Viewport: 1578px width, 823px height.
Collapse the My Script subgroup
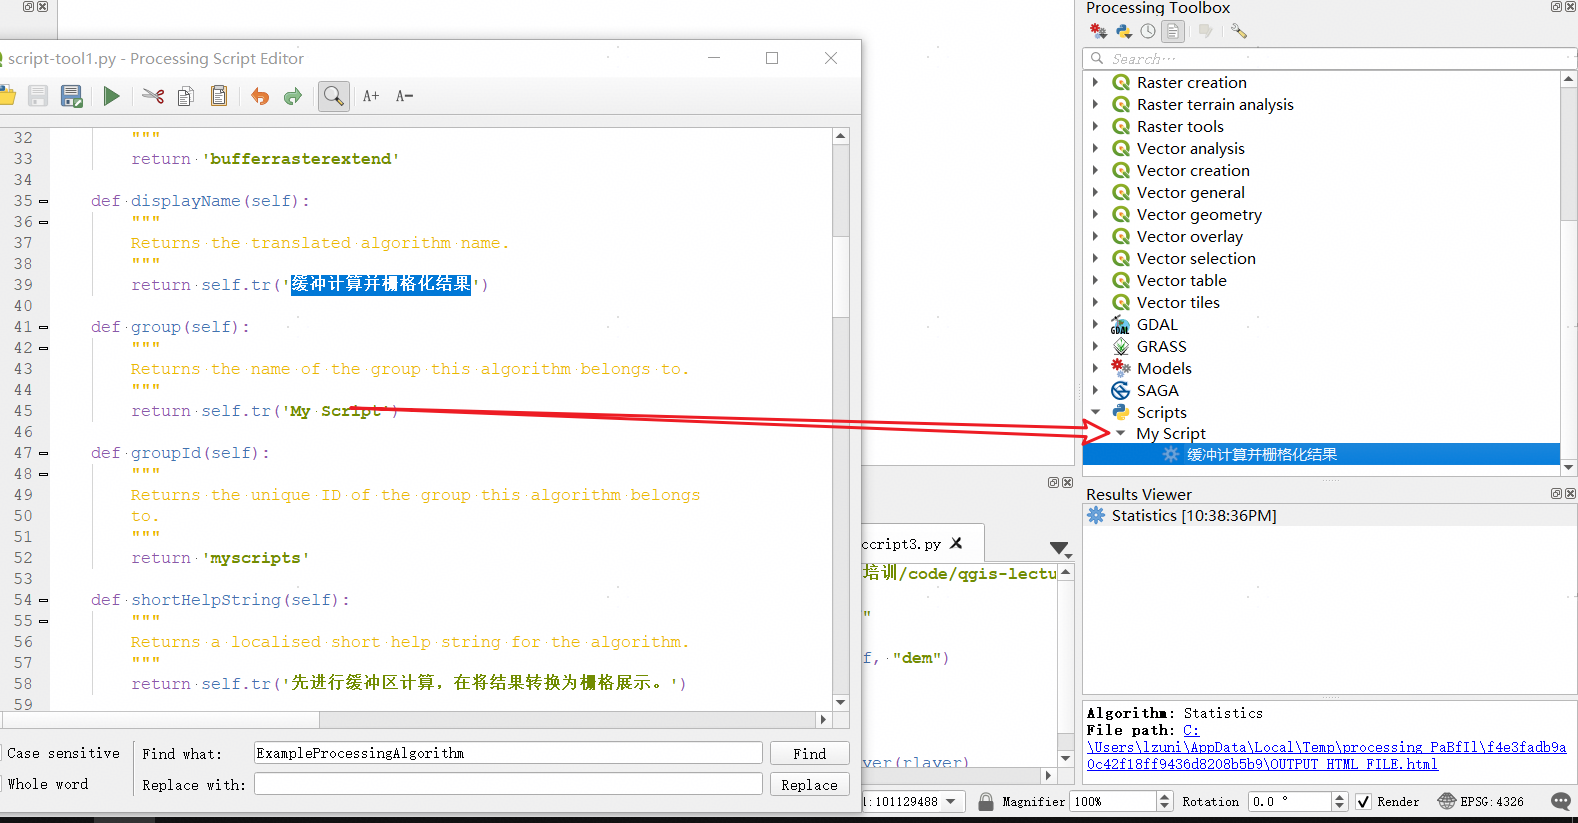click(1121, 433)
